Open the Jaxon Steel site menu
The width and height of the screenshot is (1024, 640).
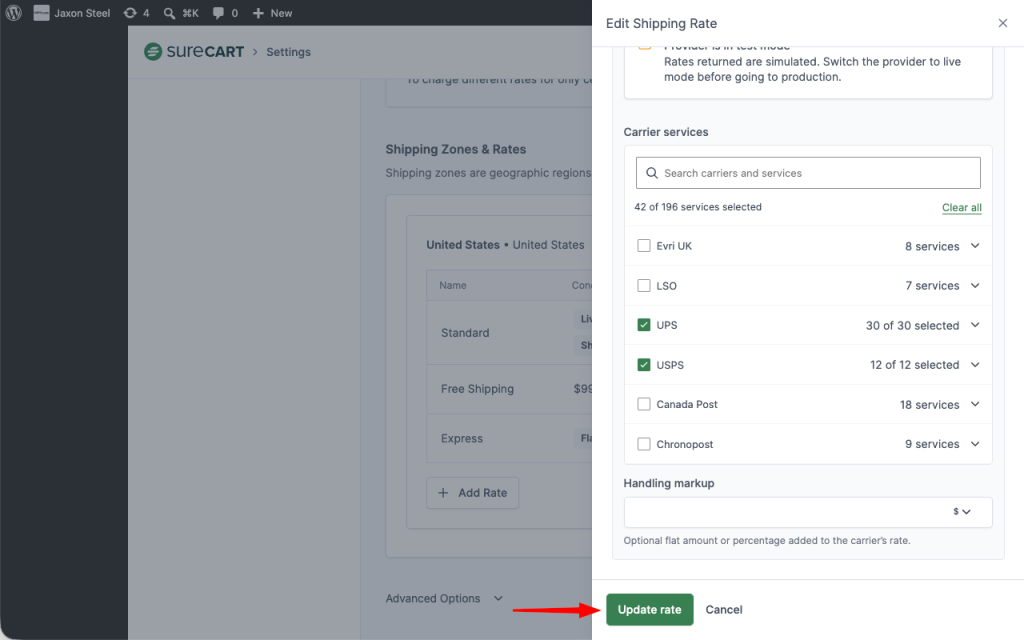click(72, 13)
